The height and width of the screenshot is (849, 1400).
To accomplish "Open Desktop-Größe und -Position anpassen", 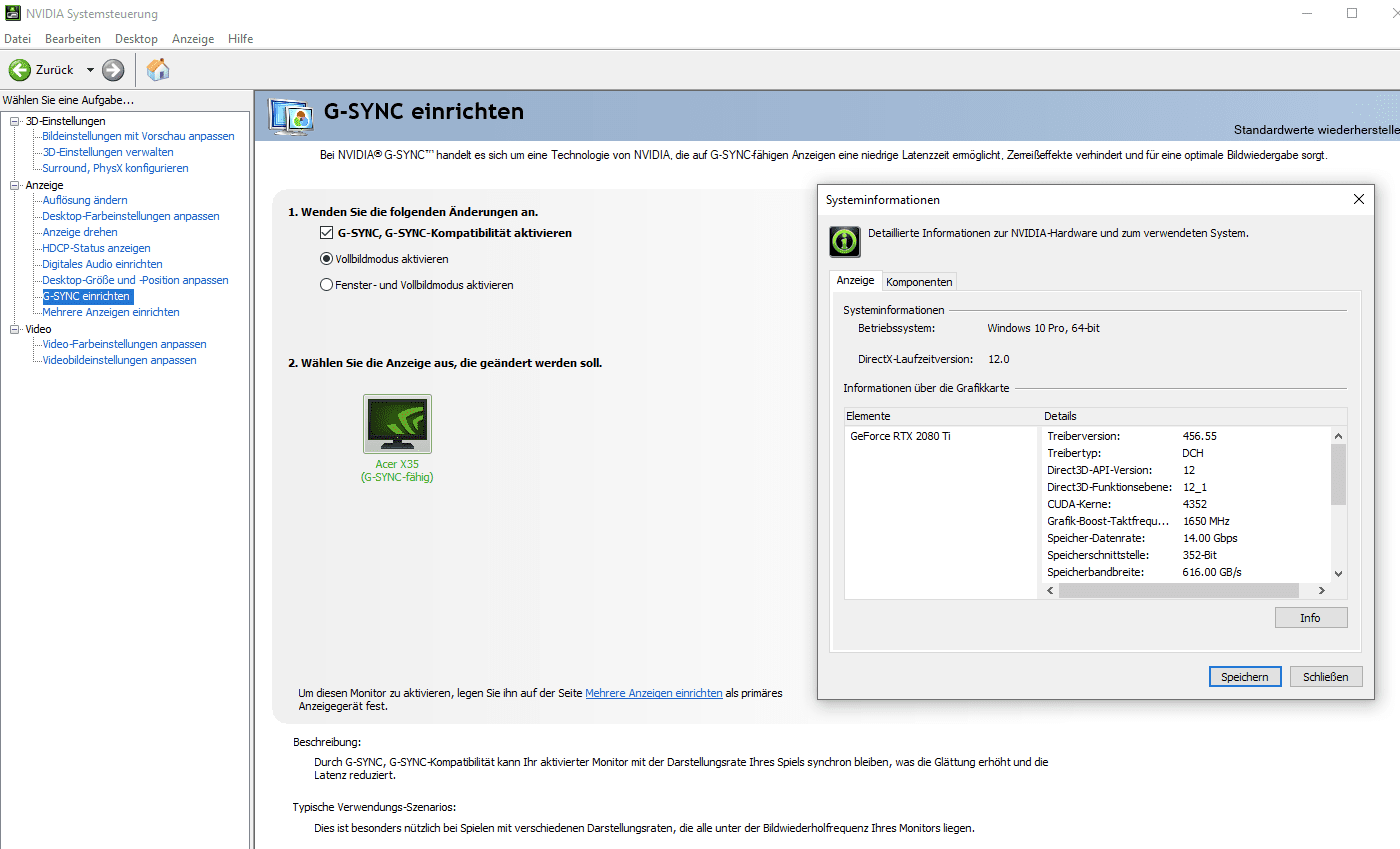I will click(135, 280).
